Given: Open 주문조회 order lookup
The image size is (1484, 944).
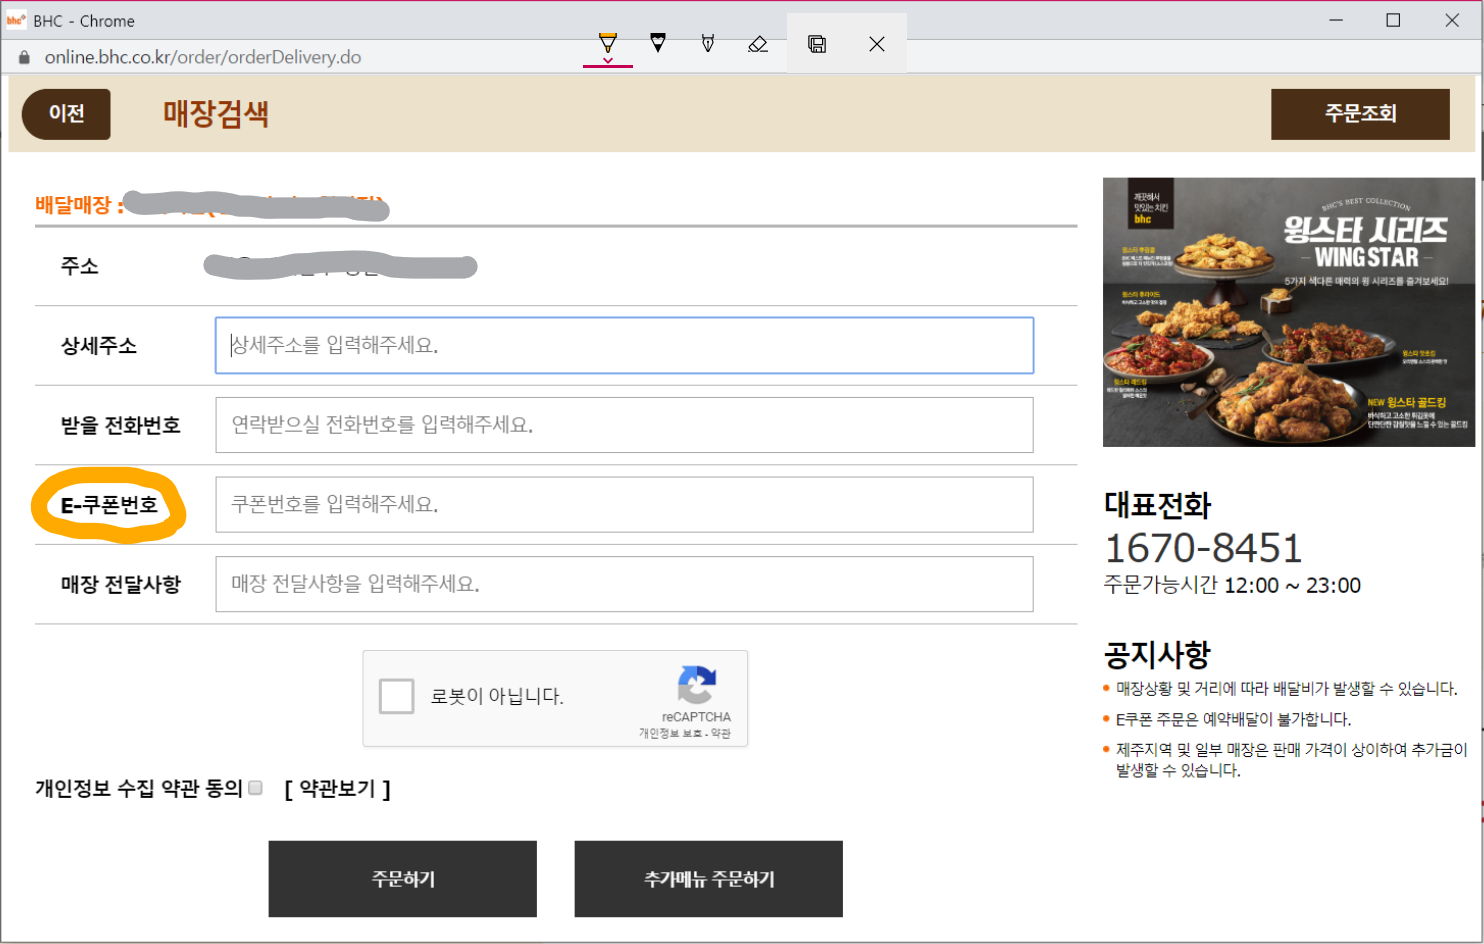Looking at the screenshot, I should tap(1360, 114).
